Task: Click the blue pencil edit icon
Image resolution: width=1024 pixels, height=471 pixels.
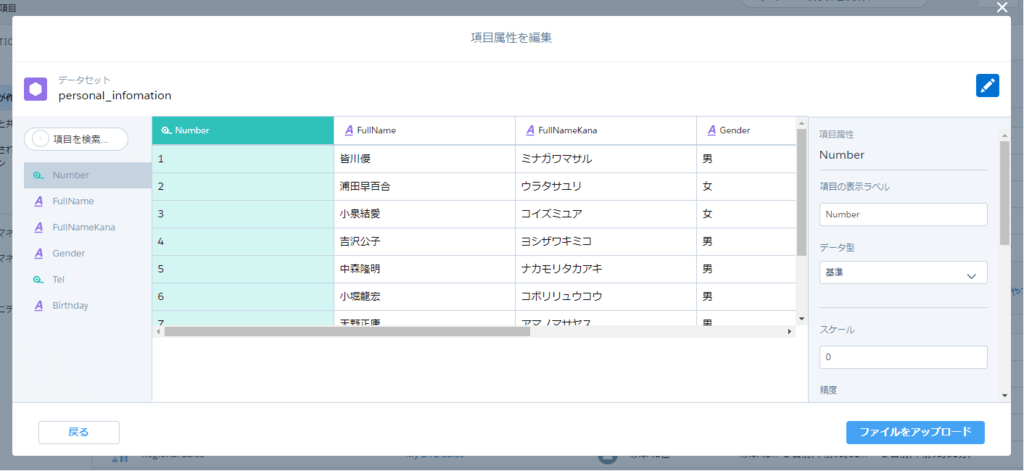Action: (987, 86)
